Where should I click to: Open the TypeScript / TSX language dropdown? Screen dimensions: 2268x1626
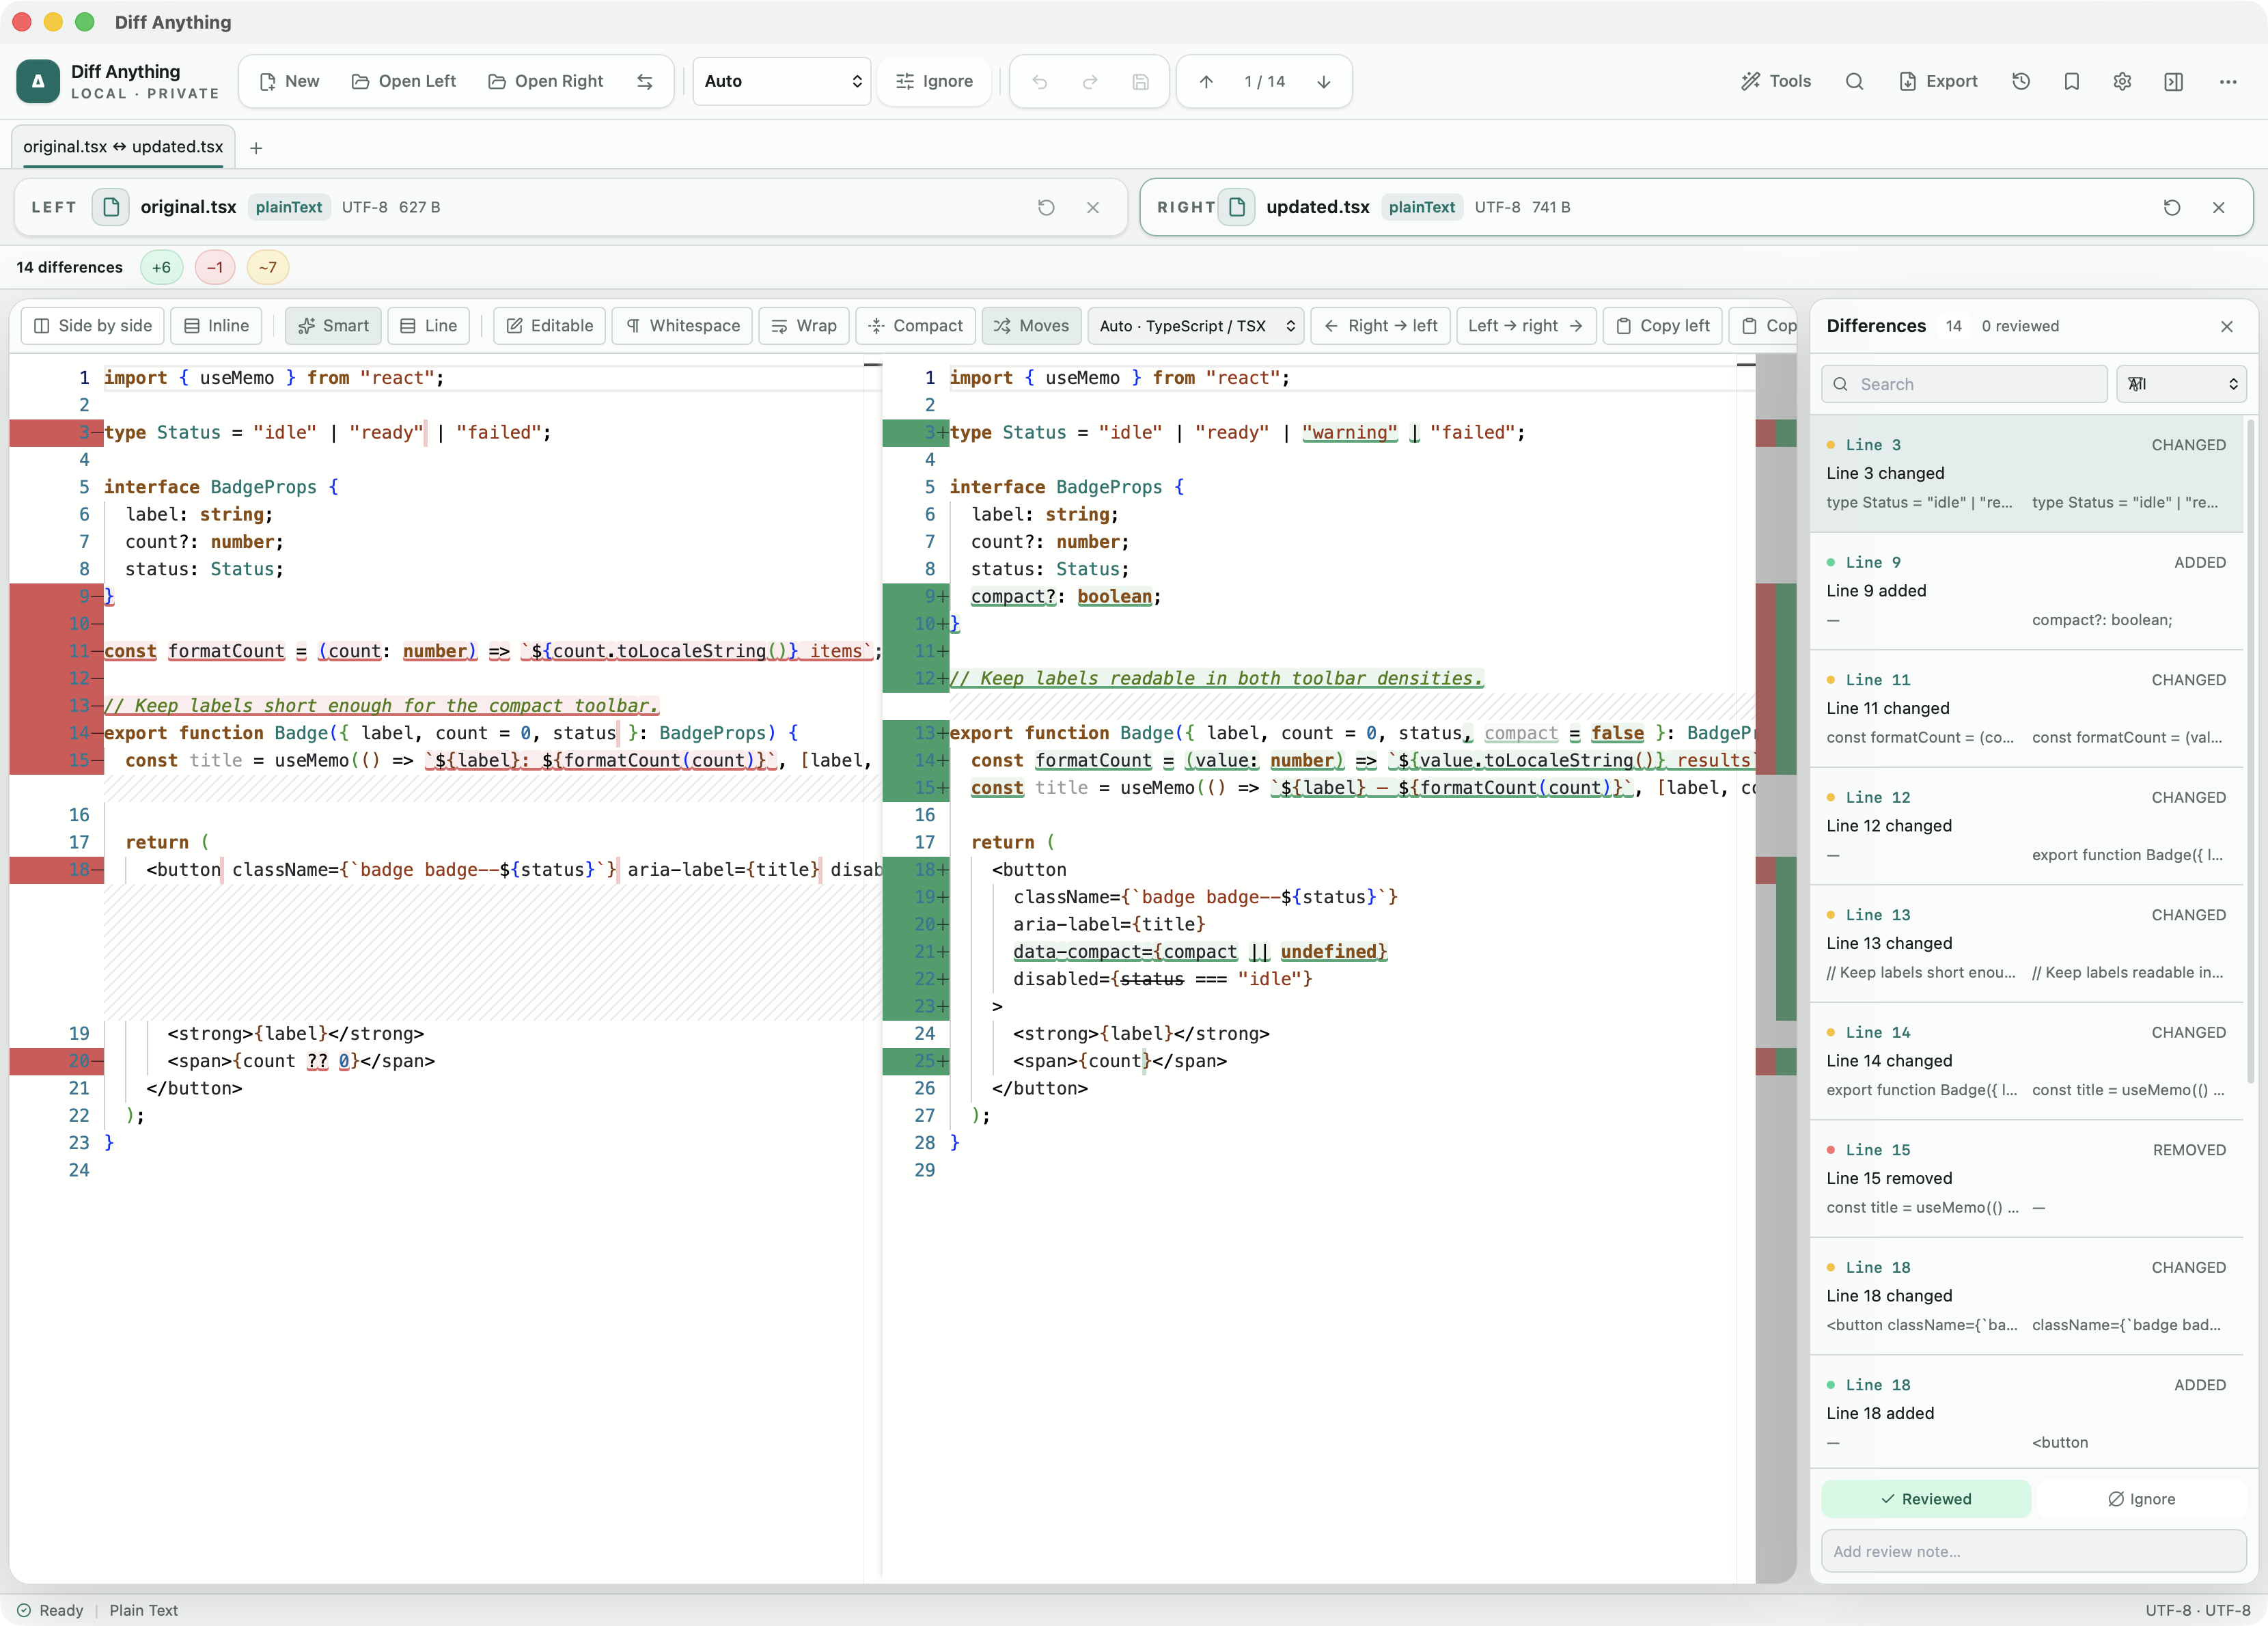1196,326
